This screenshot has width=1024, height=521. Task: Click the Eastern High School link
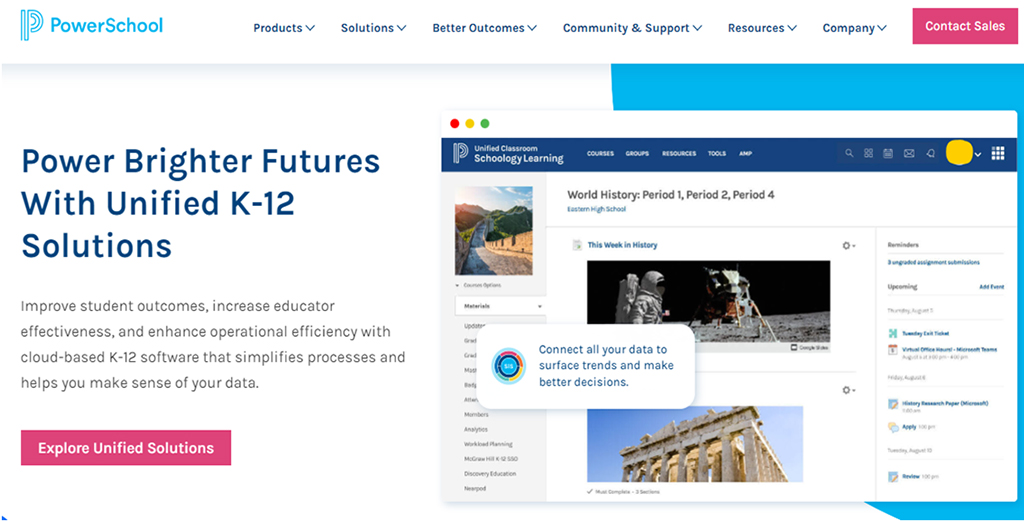596,210
